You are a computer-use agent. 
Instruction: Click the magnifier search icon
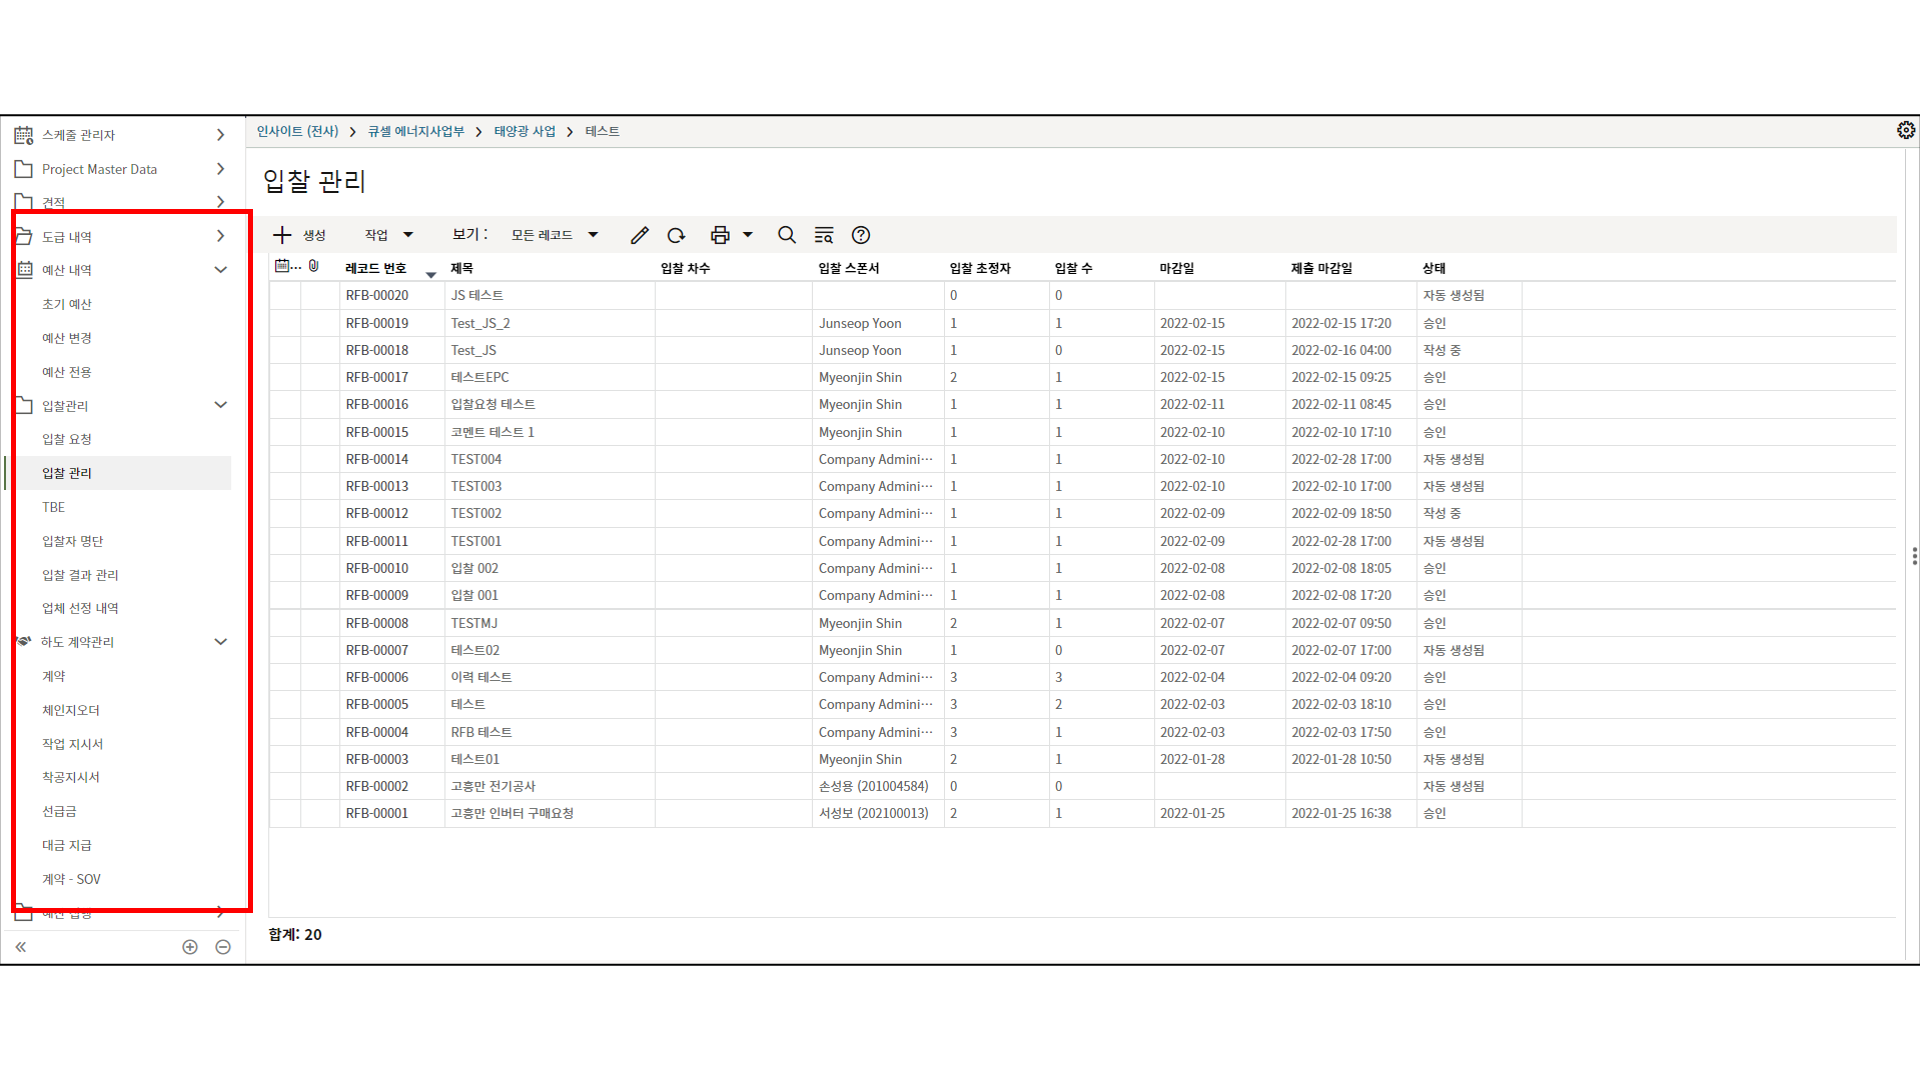coord(787,235)
